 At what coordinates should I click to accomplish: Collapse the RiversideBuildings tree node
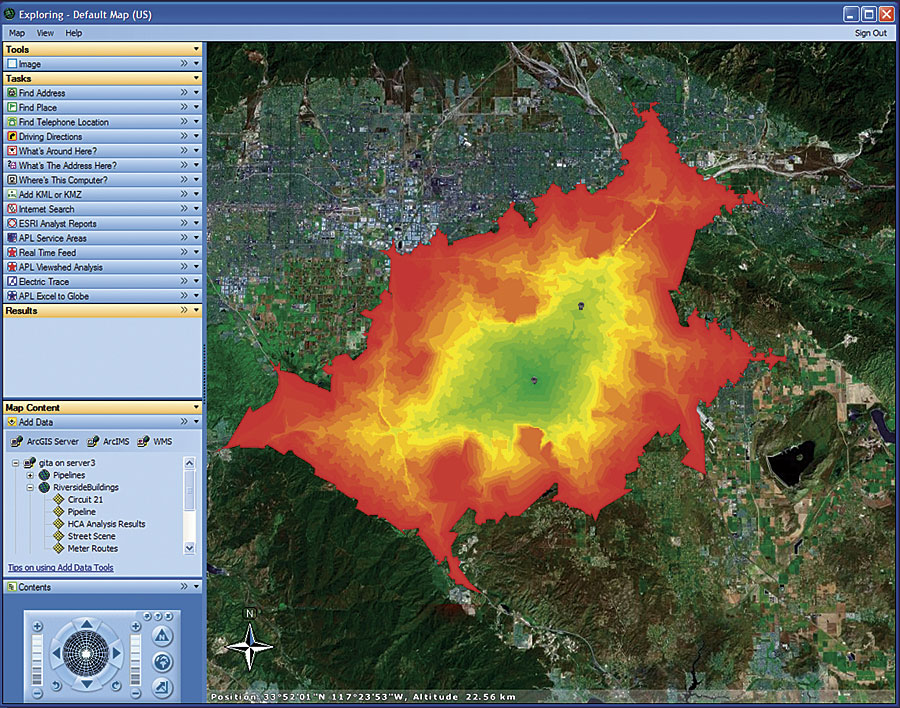pyautogui.click(x=30, y=487)
